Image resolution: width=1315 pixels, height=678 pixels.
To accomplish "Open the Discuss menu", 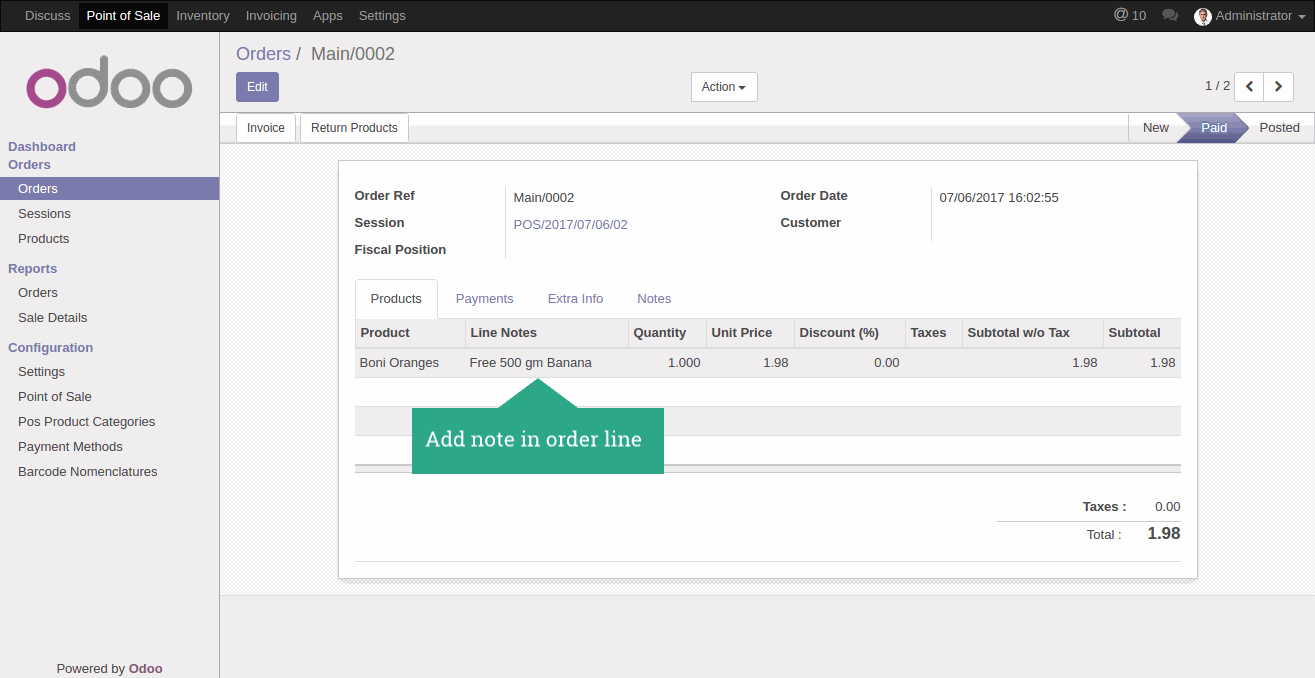I will tap(48, 16).
